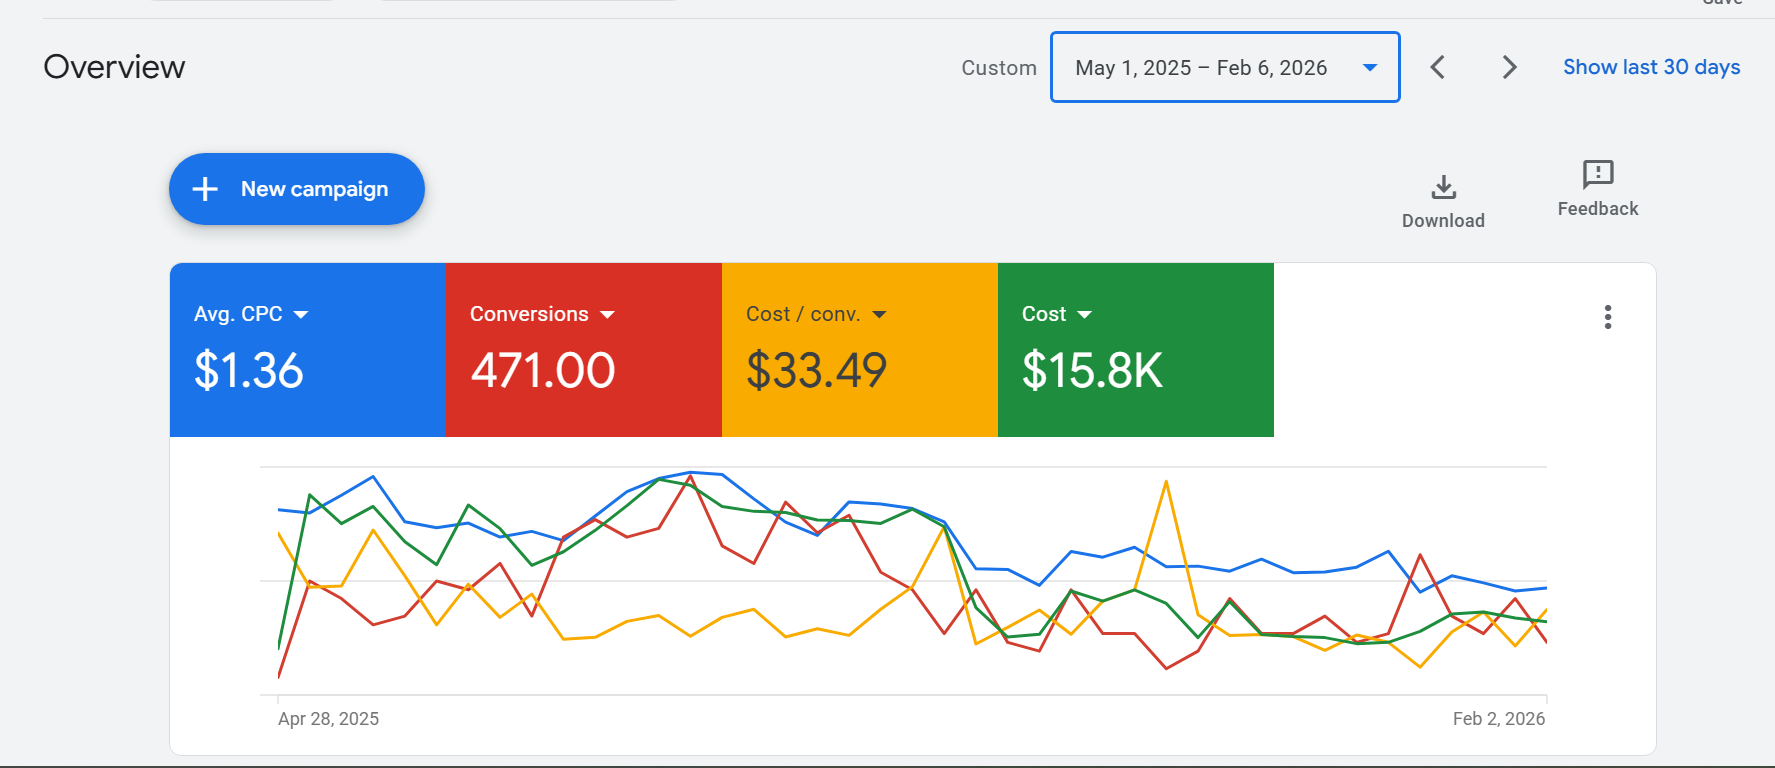The image size is (1775, 768).
Task: Advance to next date range with right chevron
Action: [1509, 67]
